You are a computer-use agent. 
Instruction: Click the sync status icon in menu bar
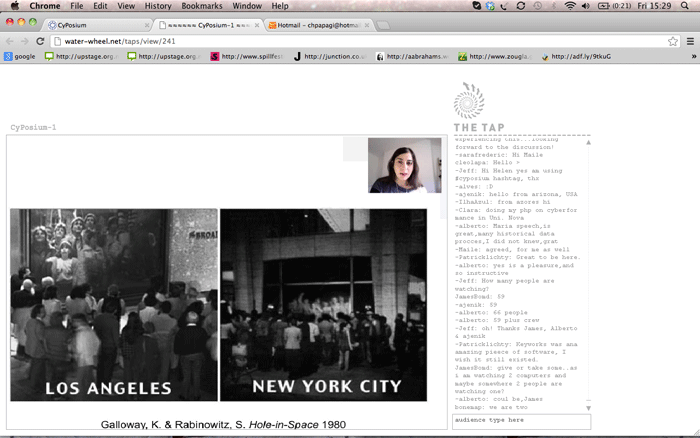point(521,6)
